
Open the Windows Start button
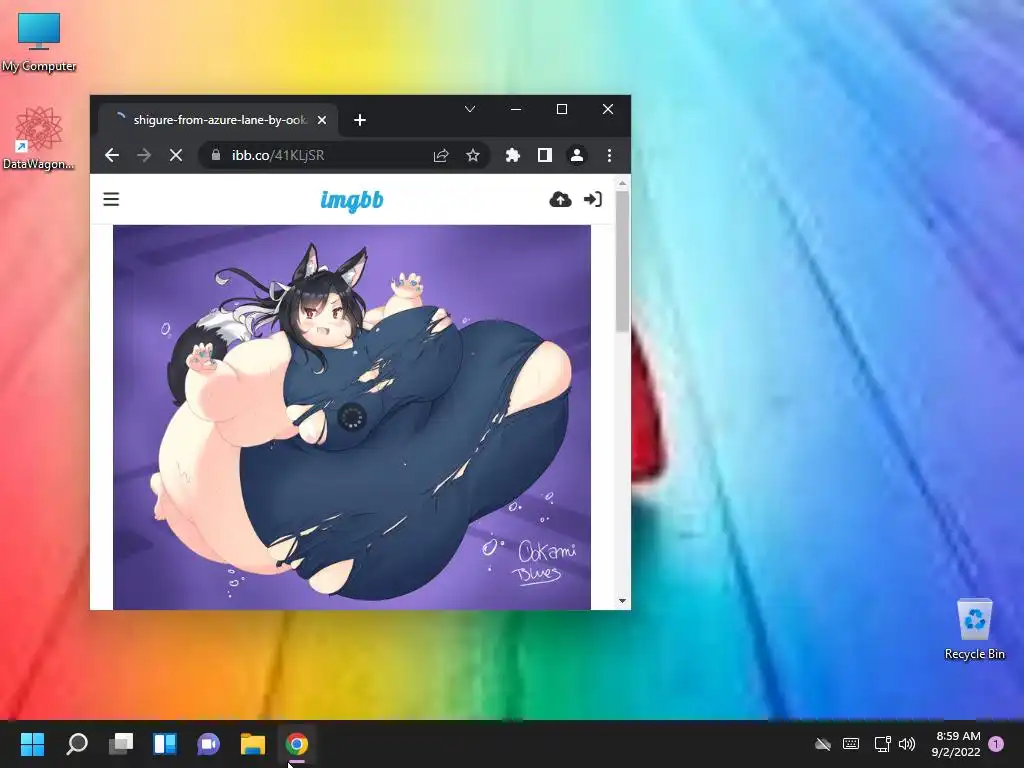32,744
